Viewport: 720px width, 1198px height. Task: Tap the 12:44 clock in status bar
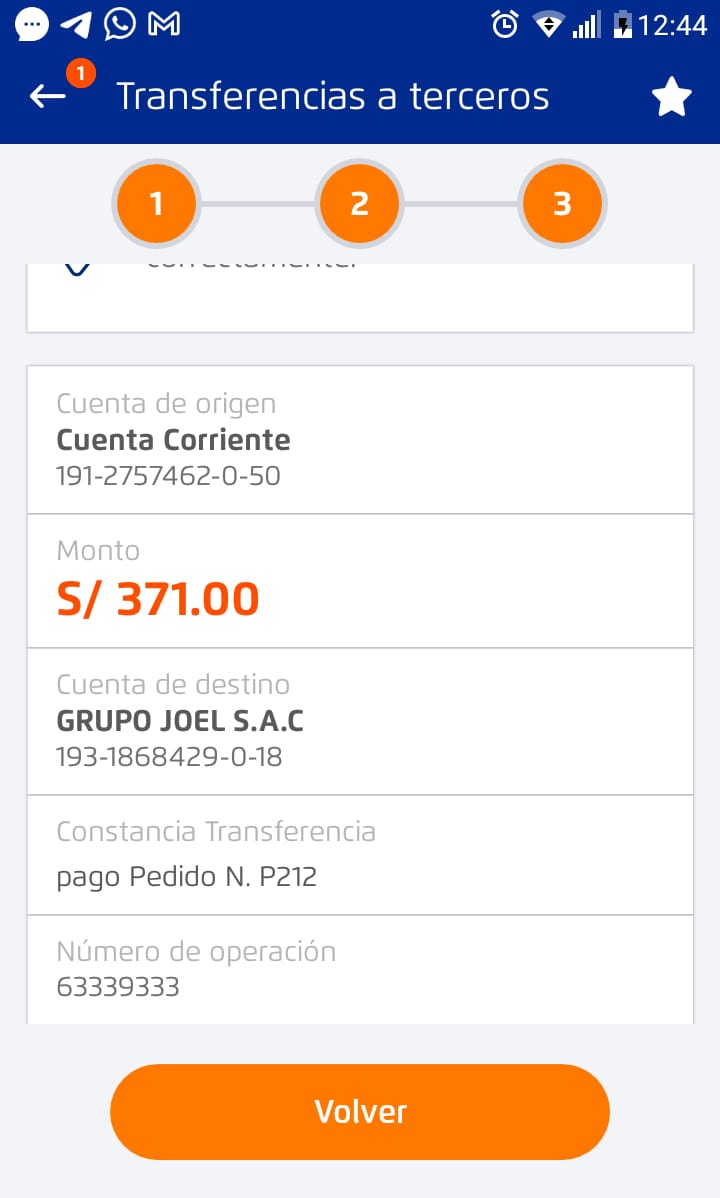click(x=672, y=24)
